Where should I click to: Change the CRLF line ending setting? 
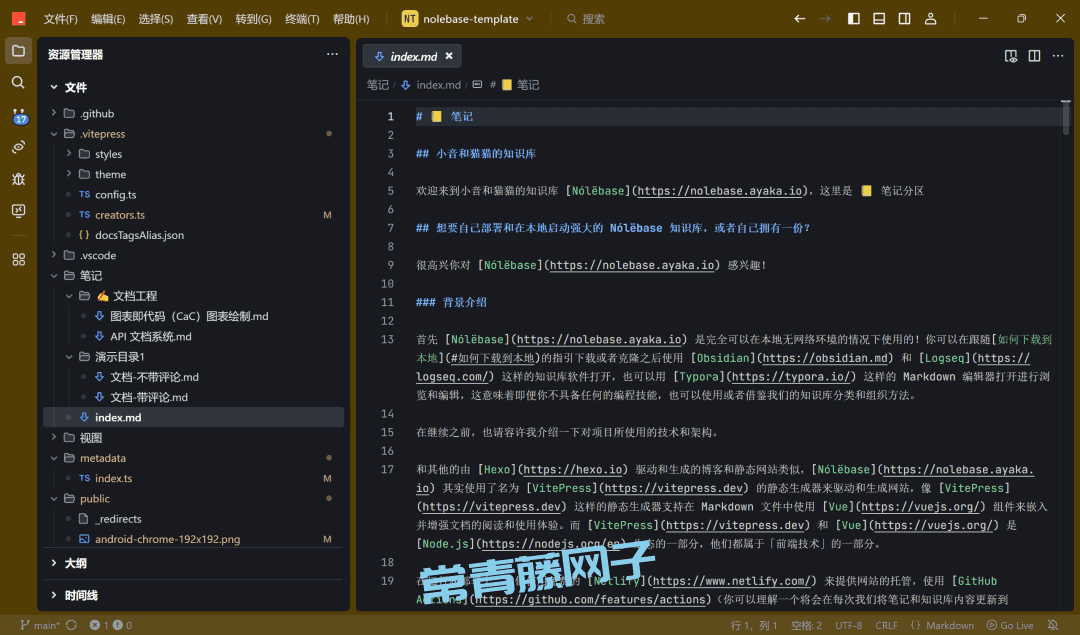pos(886,625)
